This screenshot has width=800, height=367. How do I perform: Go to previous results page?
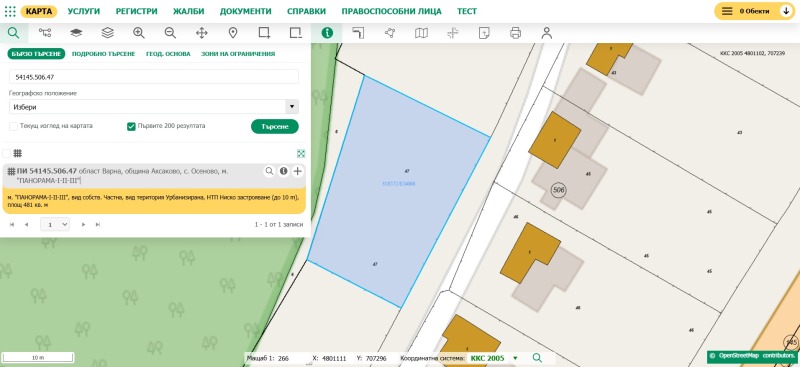click(27, 224)
